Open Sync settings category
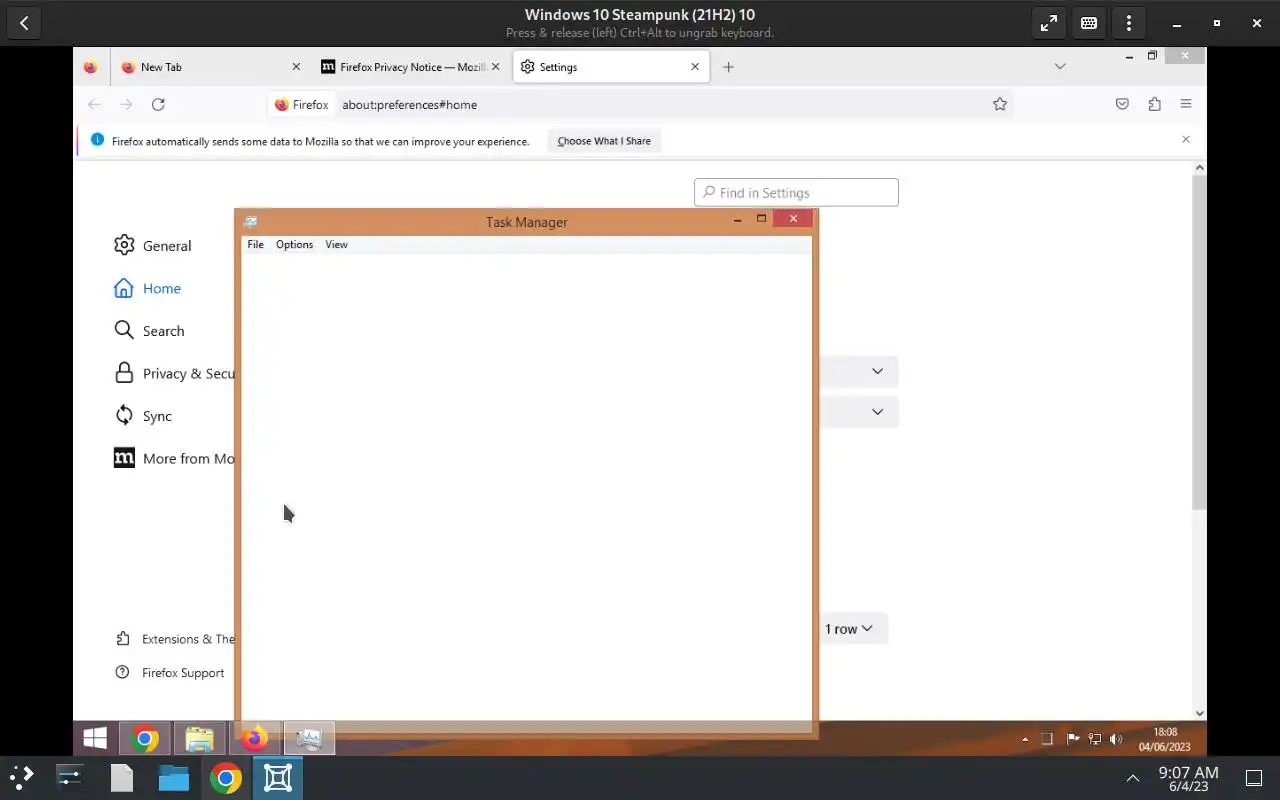The image size is (1280, 800). tap(143, 416)
